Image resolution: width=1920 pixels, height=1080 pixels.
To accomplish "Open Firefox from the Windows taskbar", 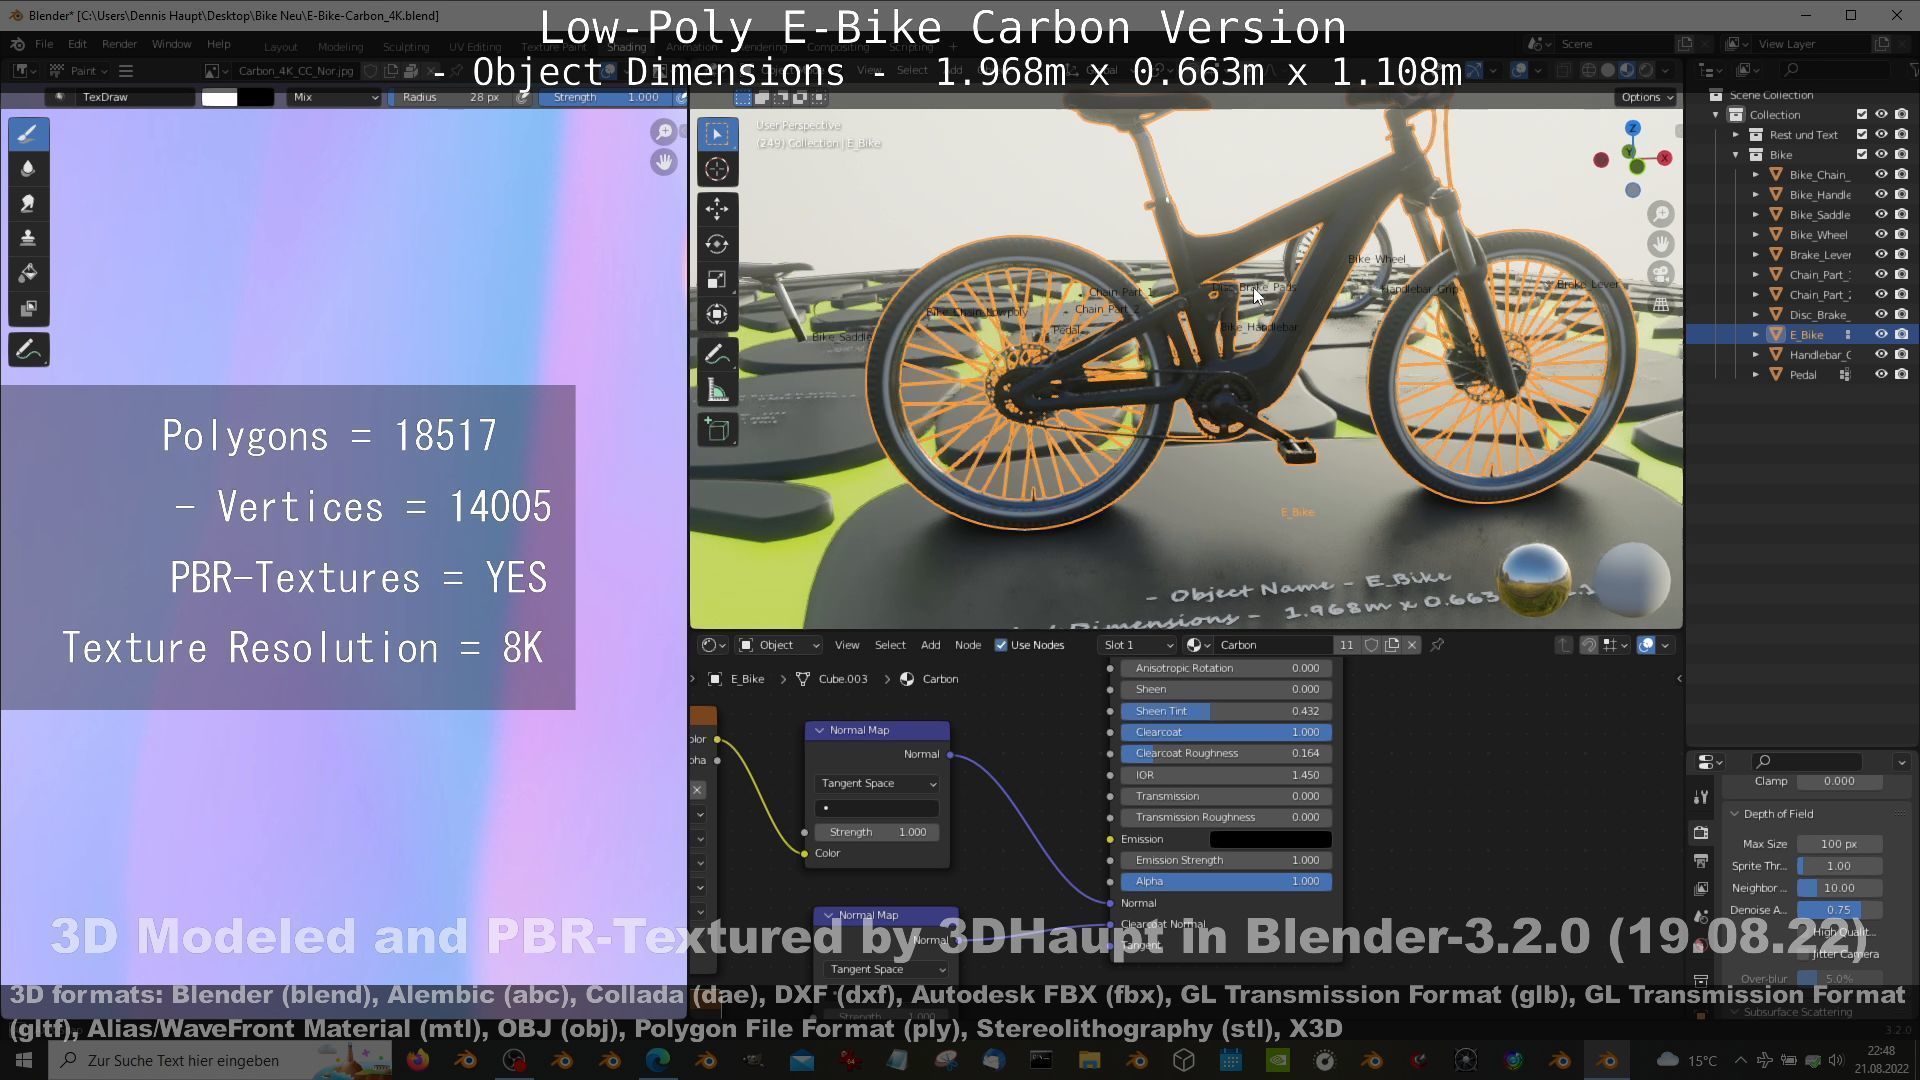I will [x=418, y=1060].
